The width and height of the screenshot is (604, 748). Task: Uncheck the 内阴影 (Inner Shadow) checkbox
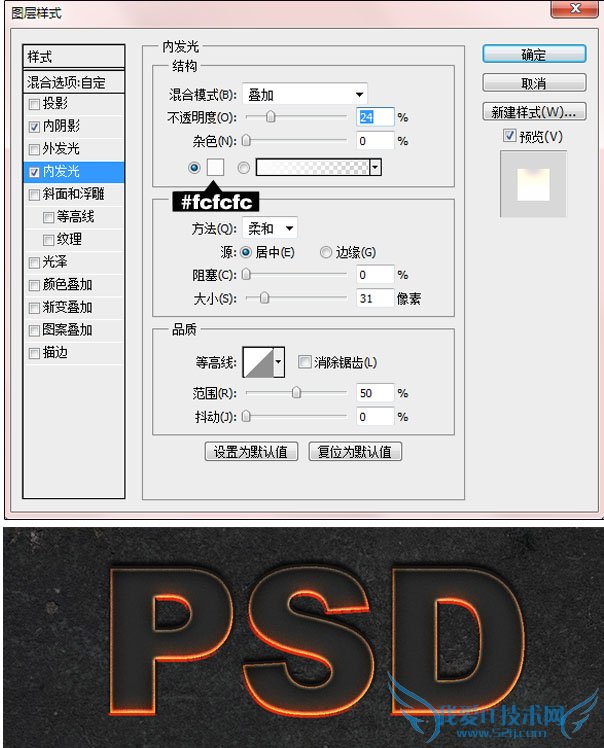click(x=34, y=127)
